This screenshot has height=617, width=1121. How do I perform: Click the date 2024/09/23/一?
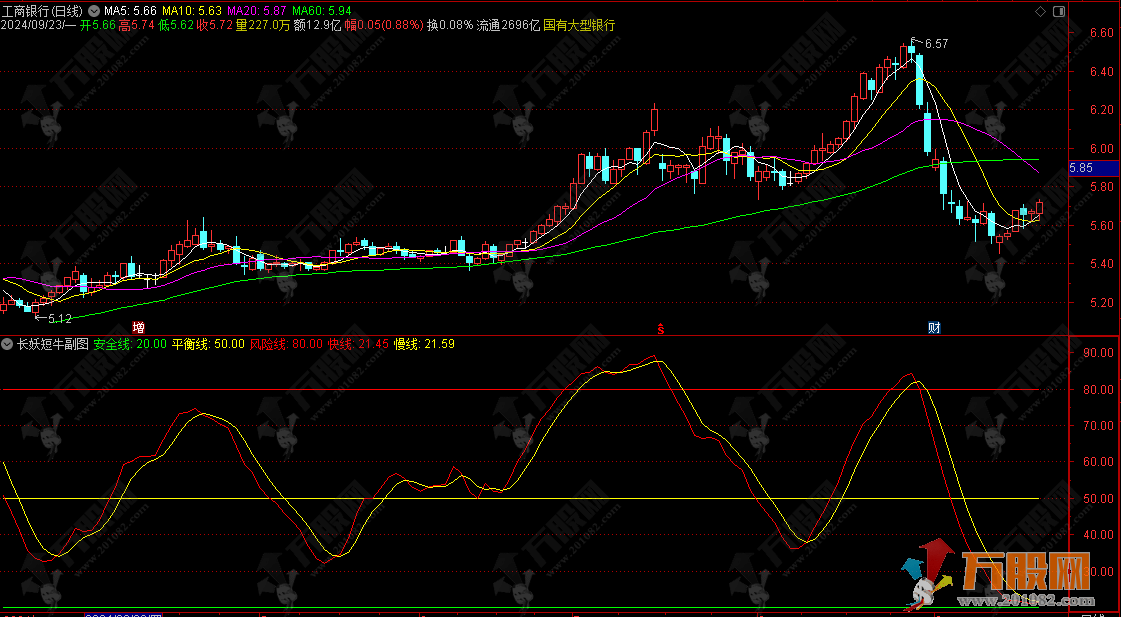[x=39, y=25]
